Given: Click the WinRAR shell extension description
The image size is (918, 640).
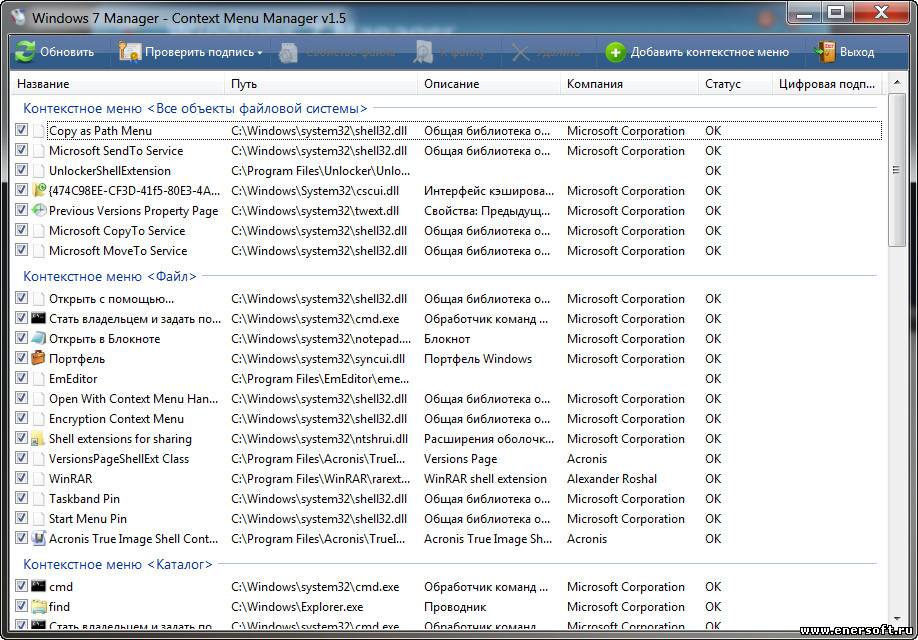Looking at the screenshot, I should [x=485, y=478].
